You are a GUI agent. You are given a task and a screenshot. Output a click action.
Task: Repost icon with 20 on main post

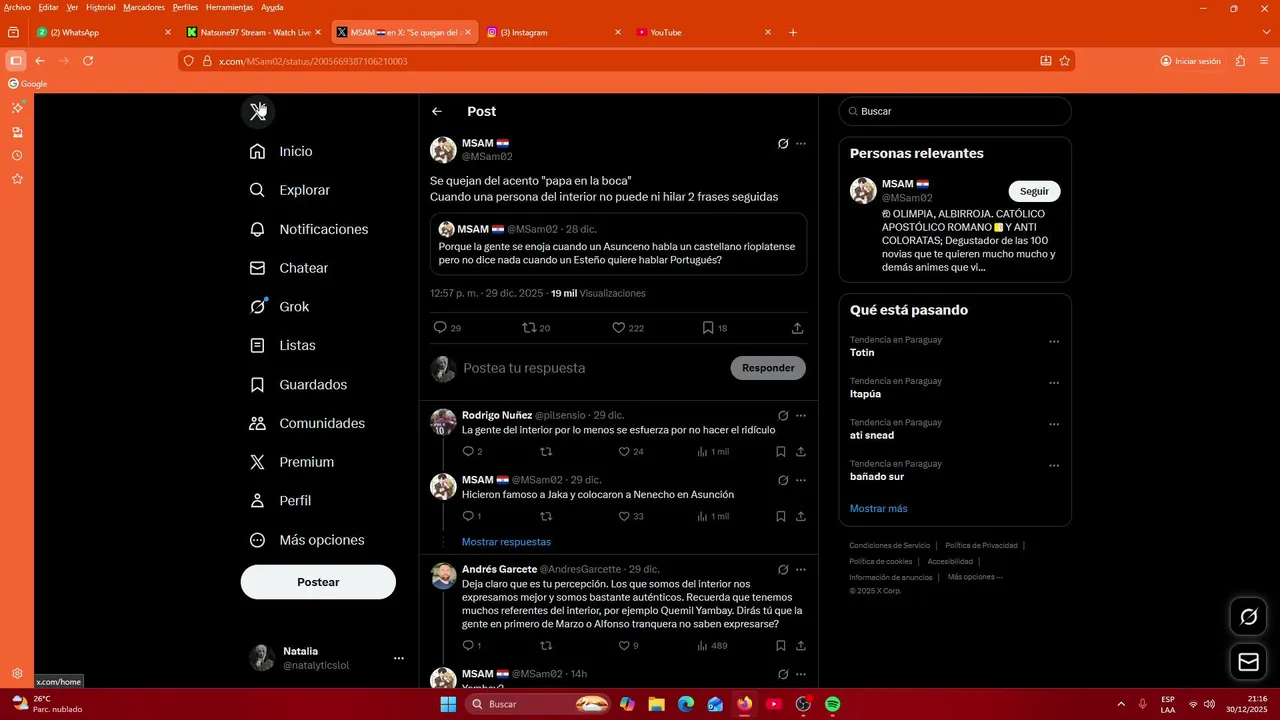(x=529, y=328)
